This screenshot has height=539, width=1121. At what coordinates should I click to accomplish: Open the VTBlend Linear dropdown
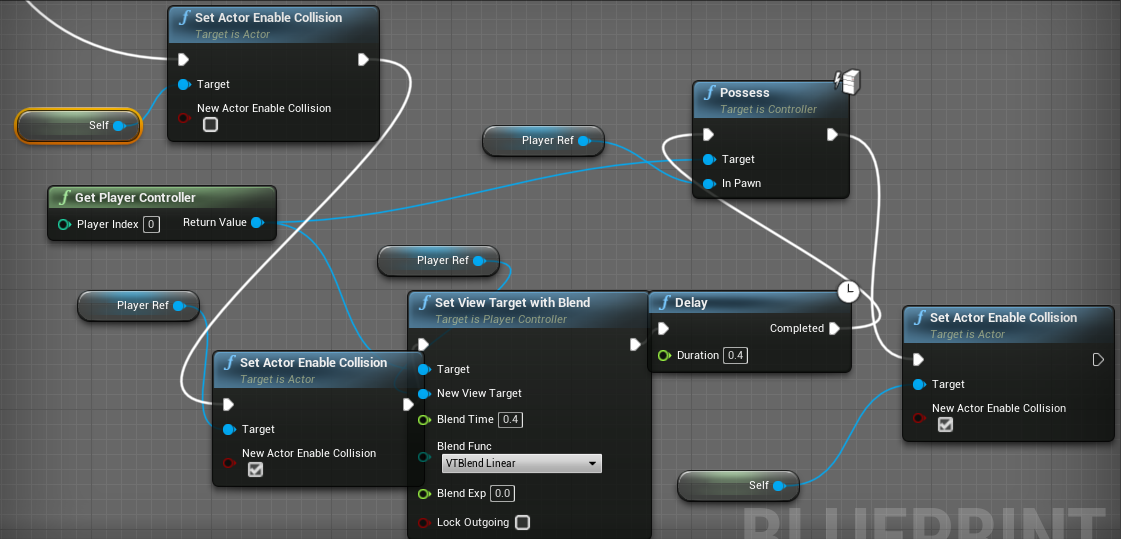tap(521, 463)
